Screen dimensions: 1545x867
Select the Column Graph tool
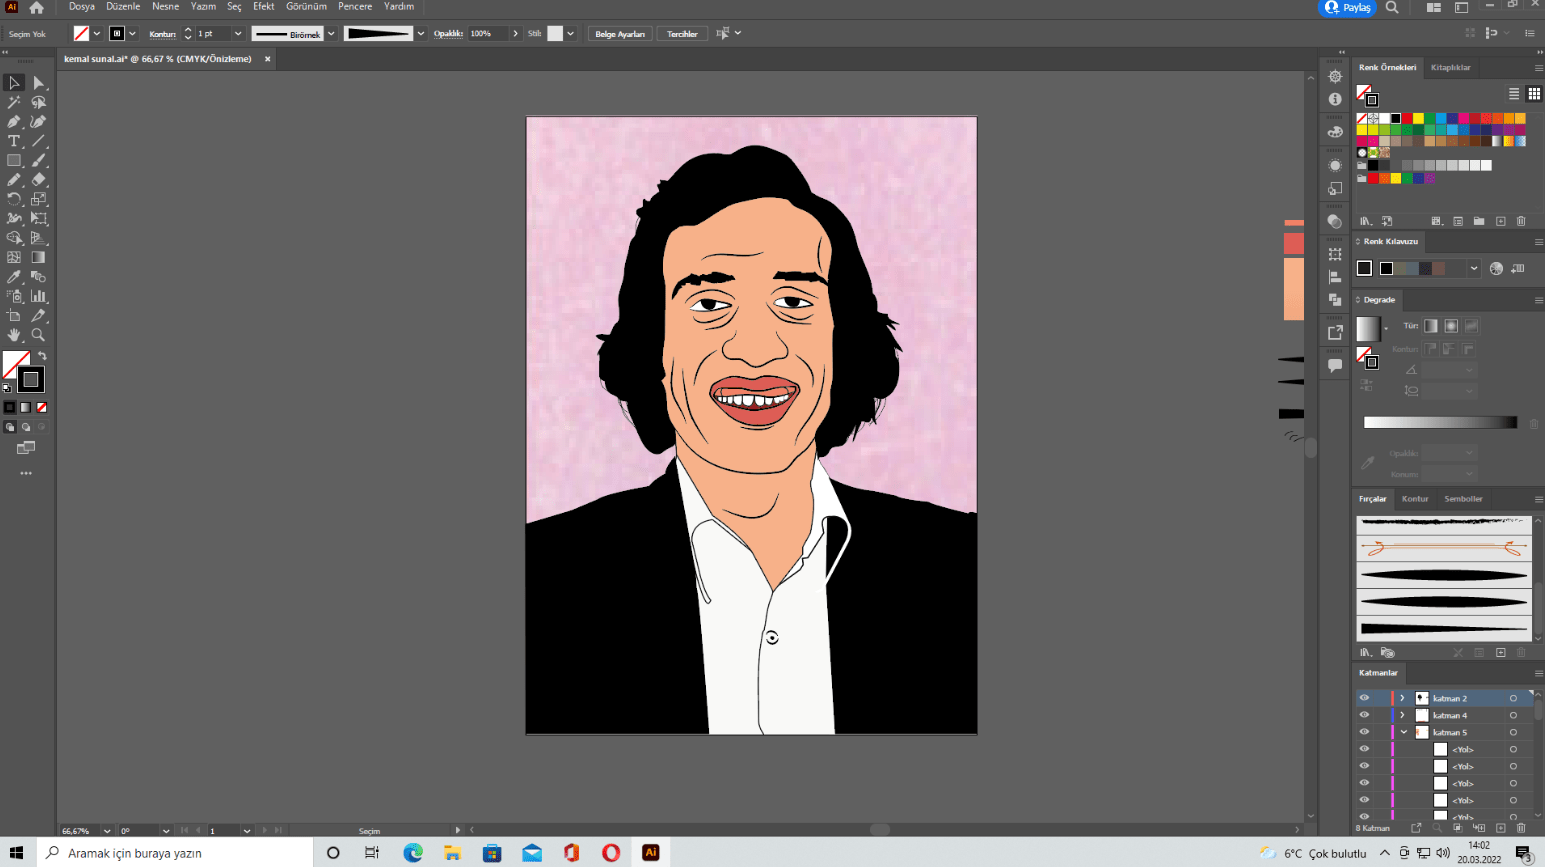[x=38, y=296]
